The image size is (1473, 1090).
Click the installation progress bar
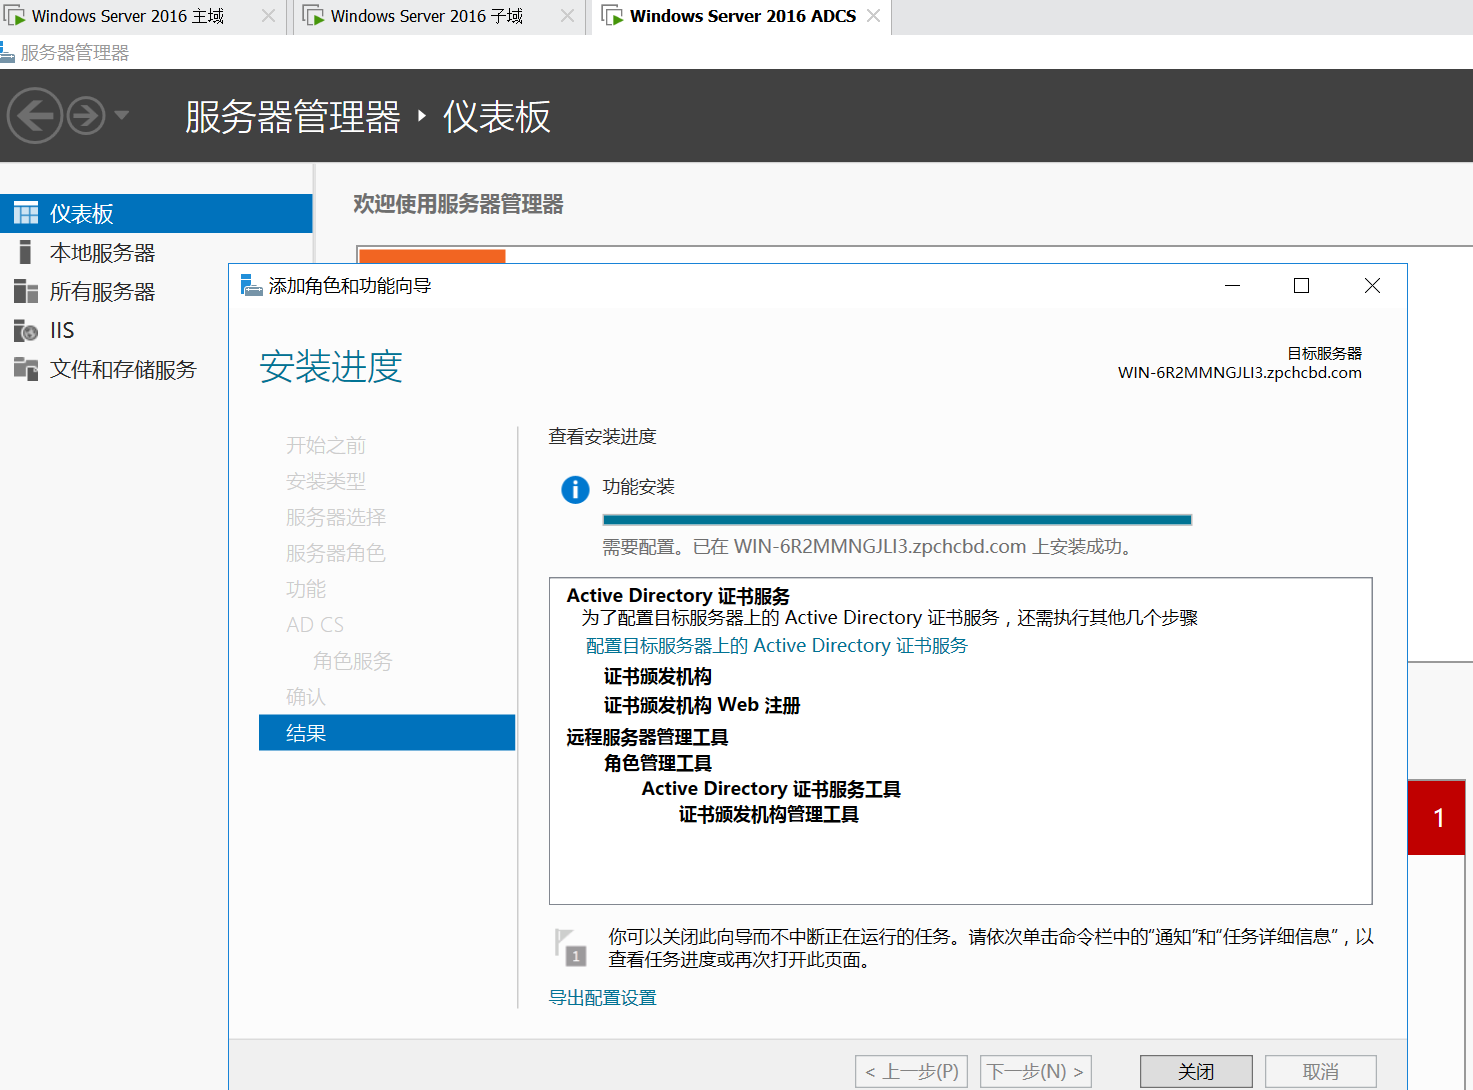pos(897,520)
